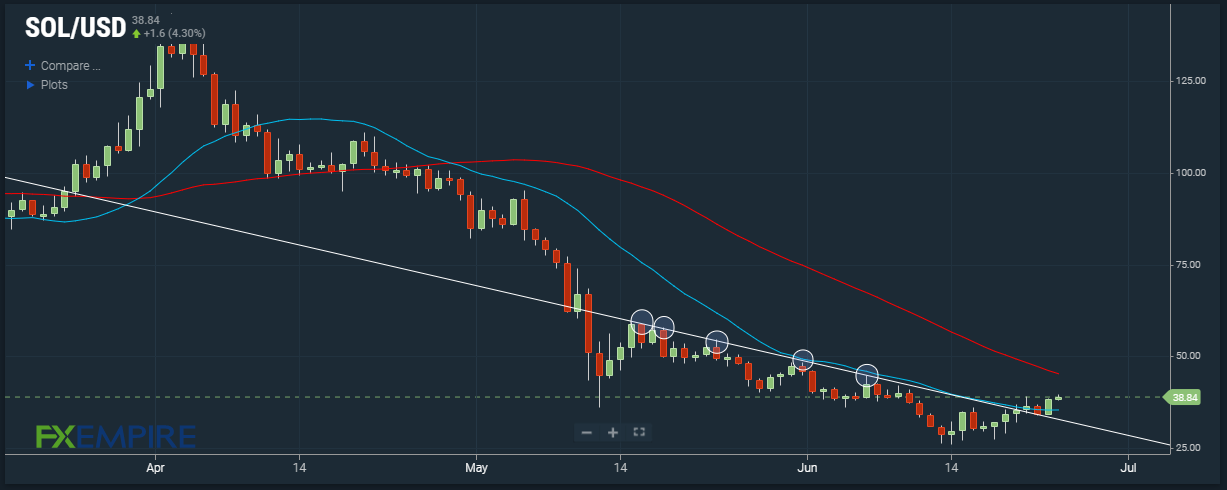Image resolution: width=1227 pixels, height=490 pixels.
Task: Click the Apr date label
Action: pyautogui.click(x=154, y=466)
